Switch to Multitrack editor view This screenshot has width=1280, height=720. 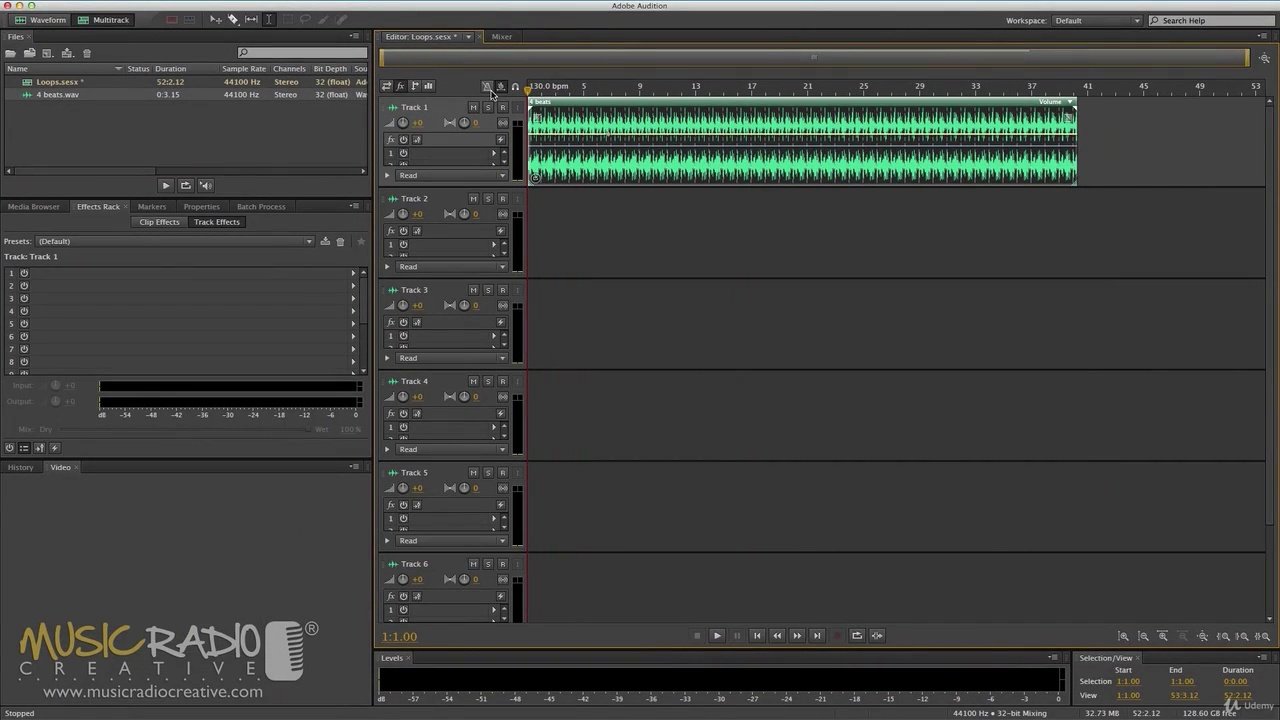(103, 20)
